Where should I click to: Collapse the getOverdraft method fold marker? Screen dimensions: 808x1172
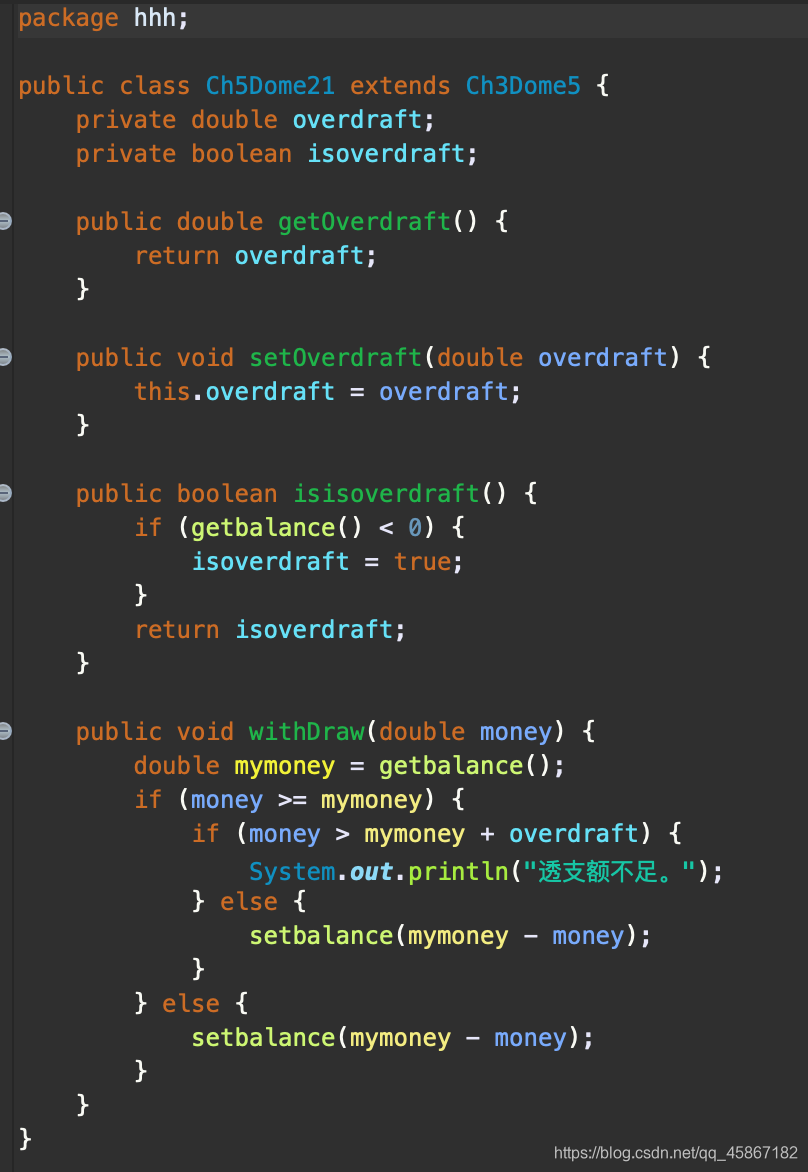pyautogui.click(x=4, y=220)
